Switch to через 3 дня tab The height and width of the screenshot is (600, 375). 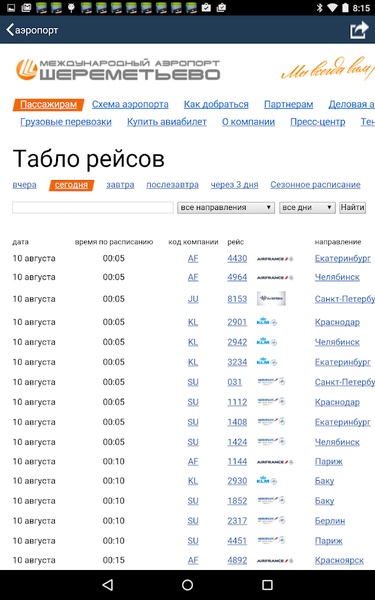235,185
